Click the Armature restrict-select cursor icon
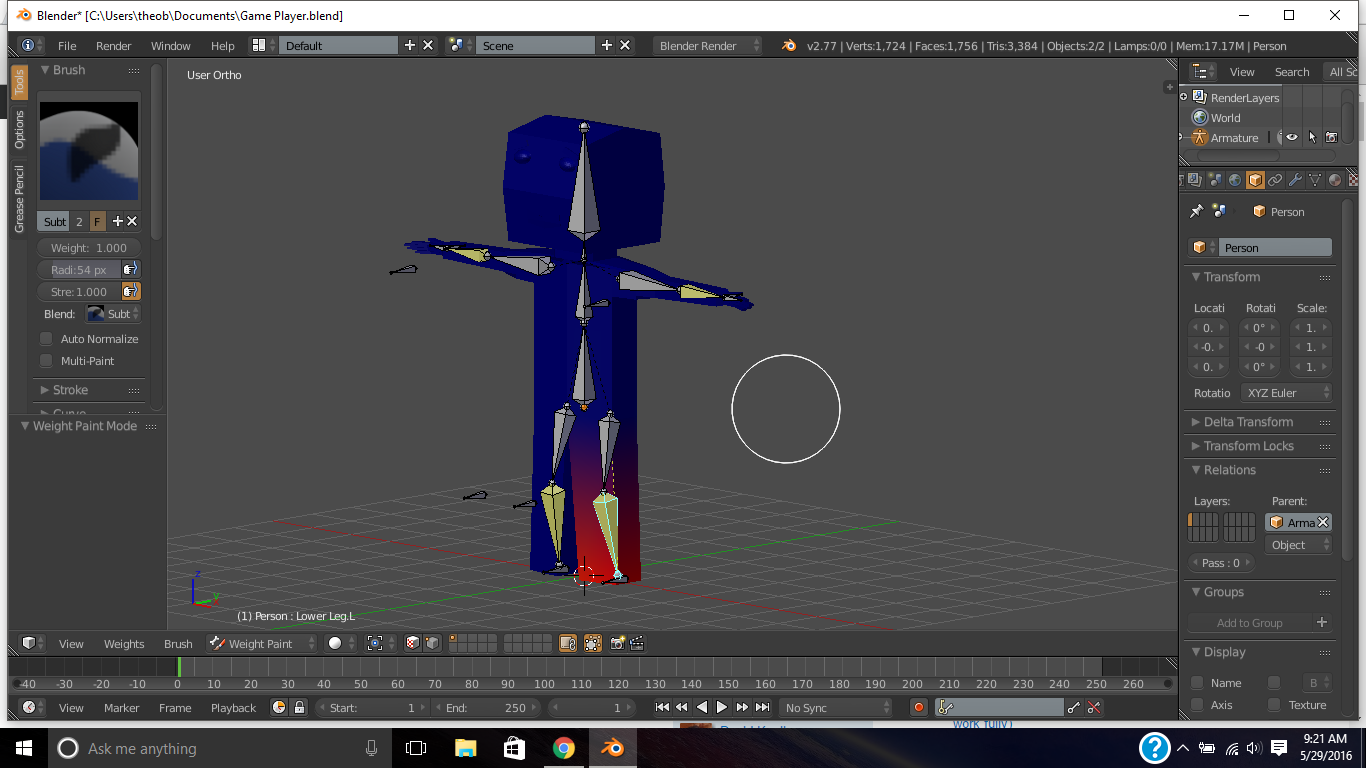 [1312, 137]
